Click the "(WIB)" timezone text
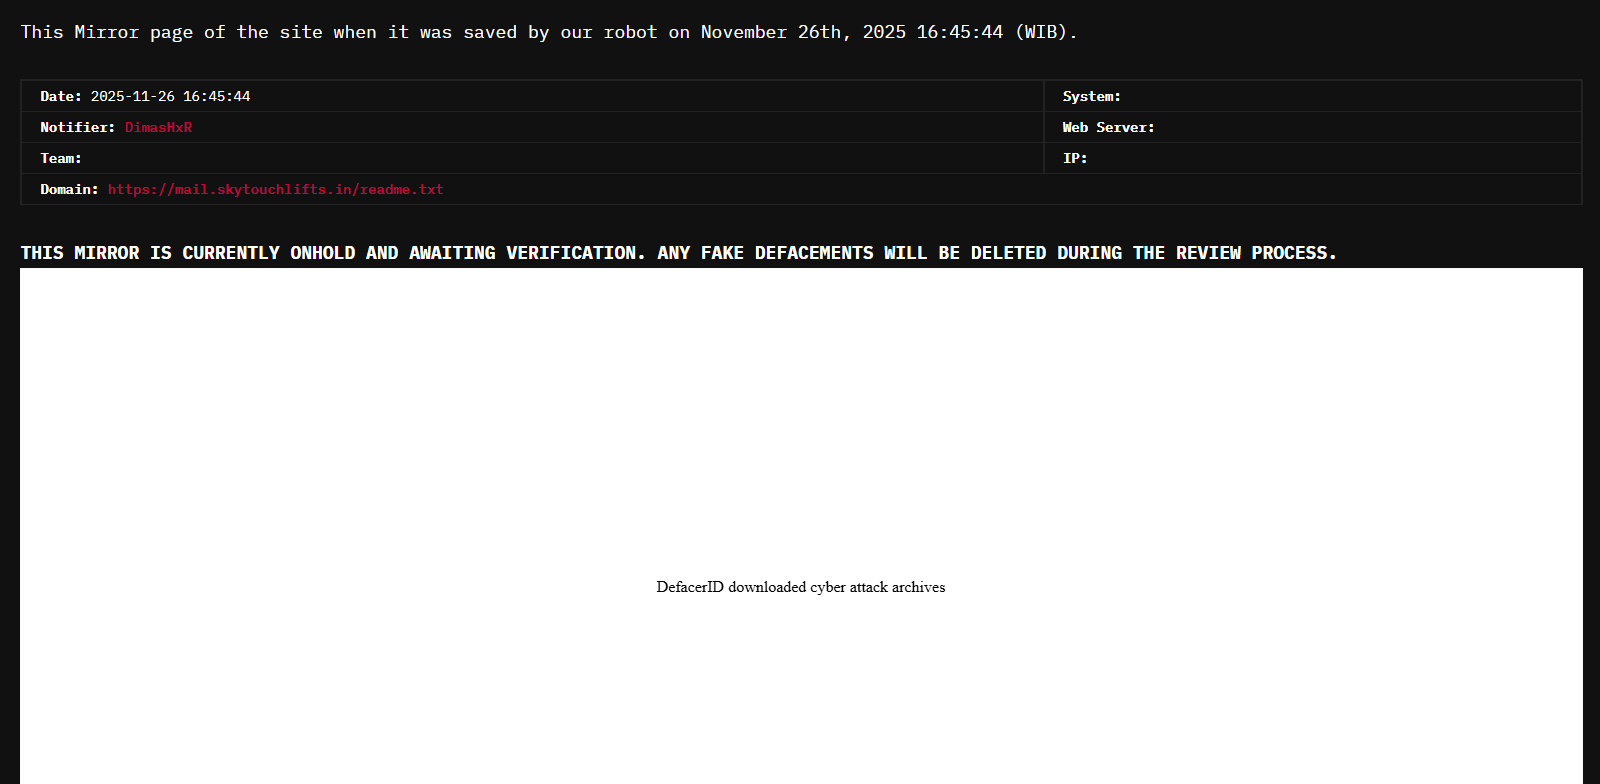Image resolution: width=1600 pixels, height=784 pixels. point(1046,32)
